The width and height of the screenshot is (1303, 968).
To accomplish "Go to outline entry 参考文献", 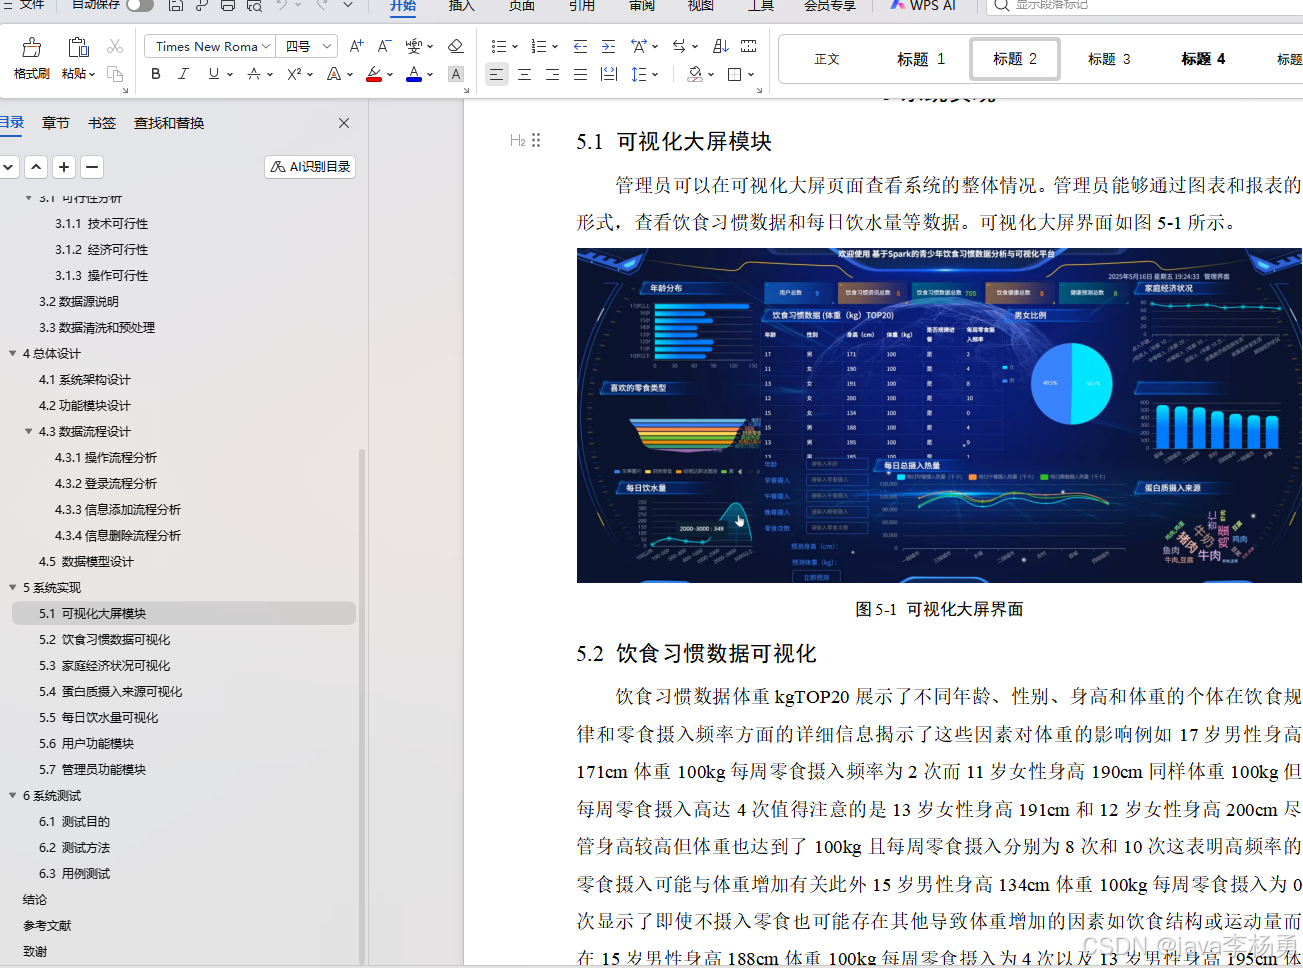I will (47, 925).
